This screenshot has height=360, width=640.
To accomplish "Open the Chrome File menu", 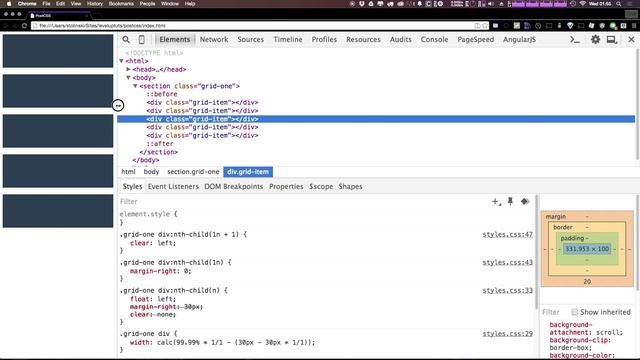I will coord(46,4).
